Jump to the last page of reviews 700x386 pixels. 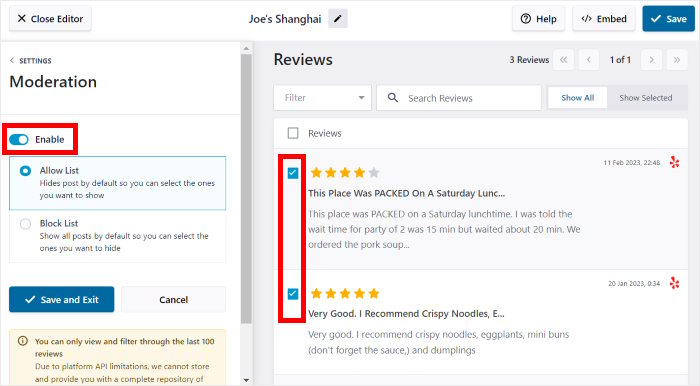pos(677,59)
